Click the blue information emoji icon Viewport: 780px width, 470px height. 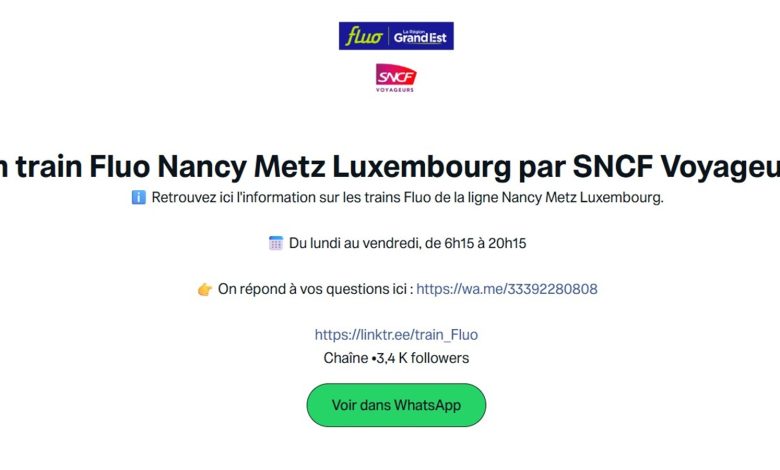pos(138,197)
